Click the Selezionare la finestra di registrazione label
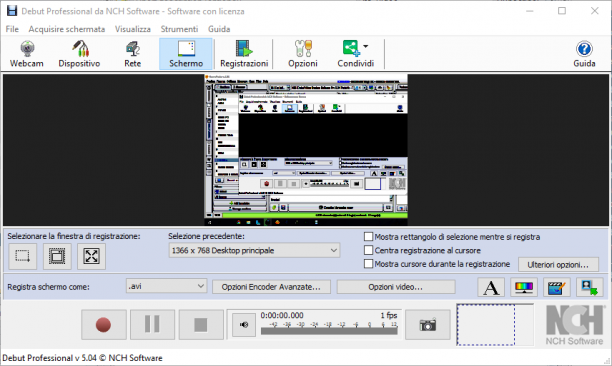The height and width of the screenshot is (366, 612). point(74,236)
